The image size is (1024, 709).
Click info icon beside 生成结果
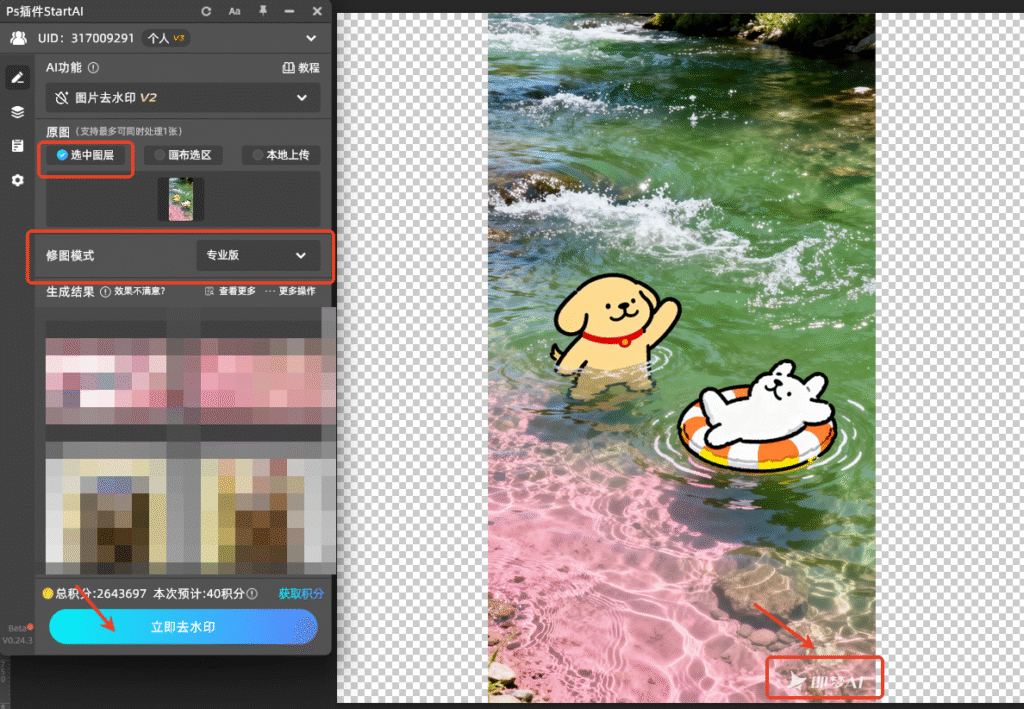(x=105, y=292)
